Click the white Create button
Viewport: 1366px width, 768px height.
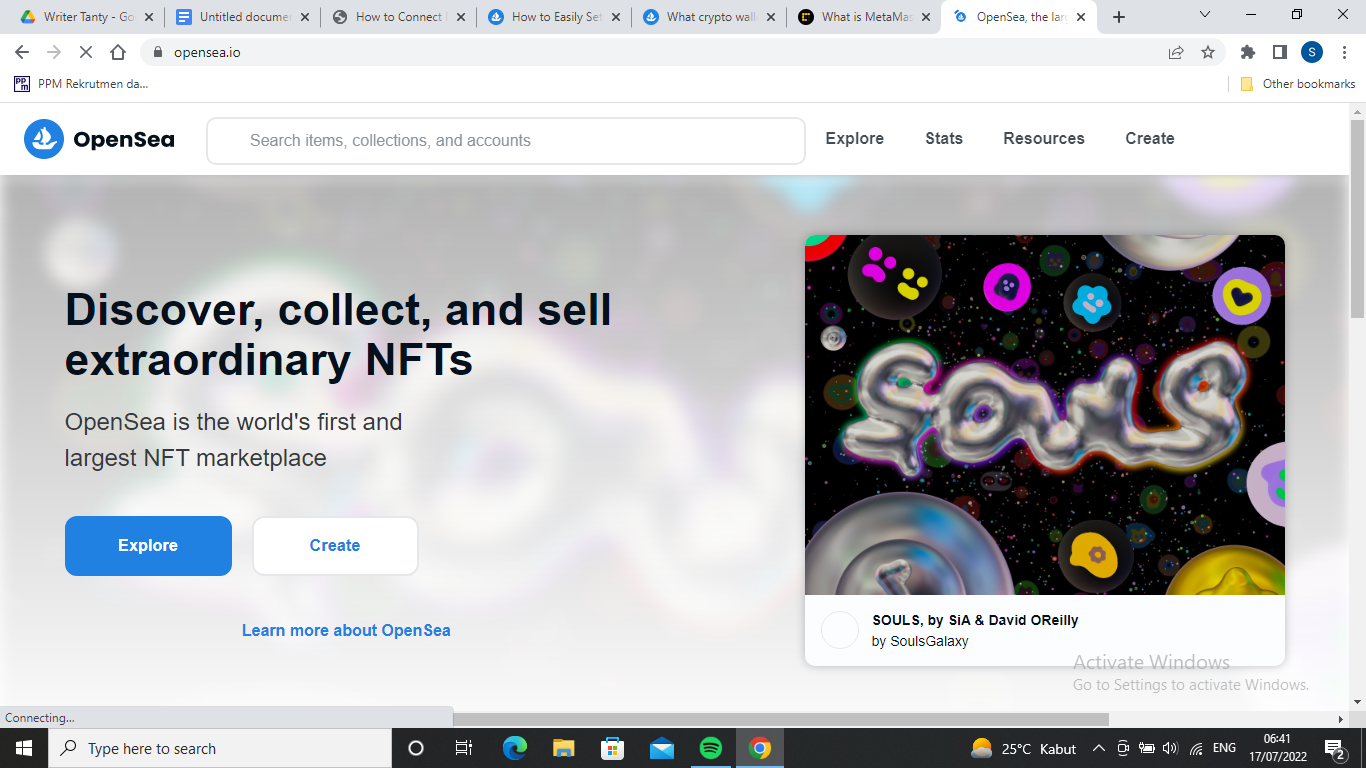tap(335, 546)
